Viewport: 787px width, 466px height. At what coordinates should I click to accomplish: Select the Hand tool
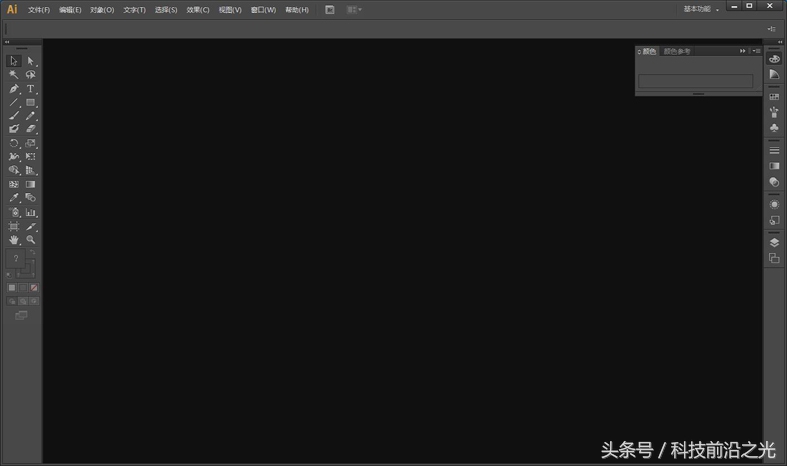pyautogui.click(x=14, y=240)
